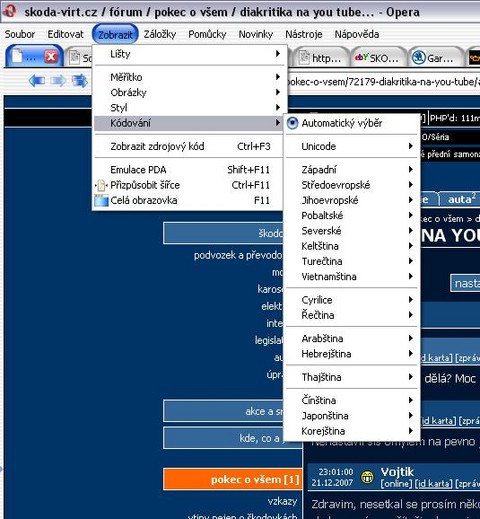Click the Gar... tab icon
Screen dimensions: 480x519
click(418, 58)
